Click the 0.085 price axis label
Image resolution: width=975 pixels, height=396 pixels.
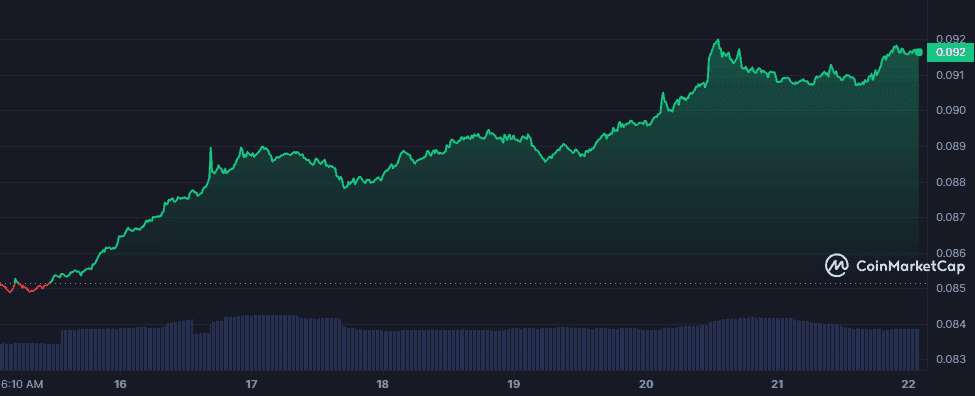click(x=951, y=288)
